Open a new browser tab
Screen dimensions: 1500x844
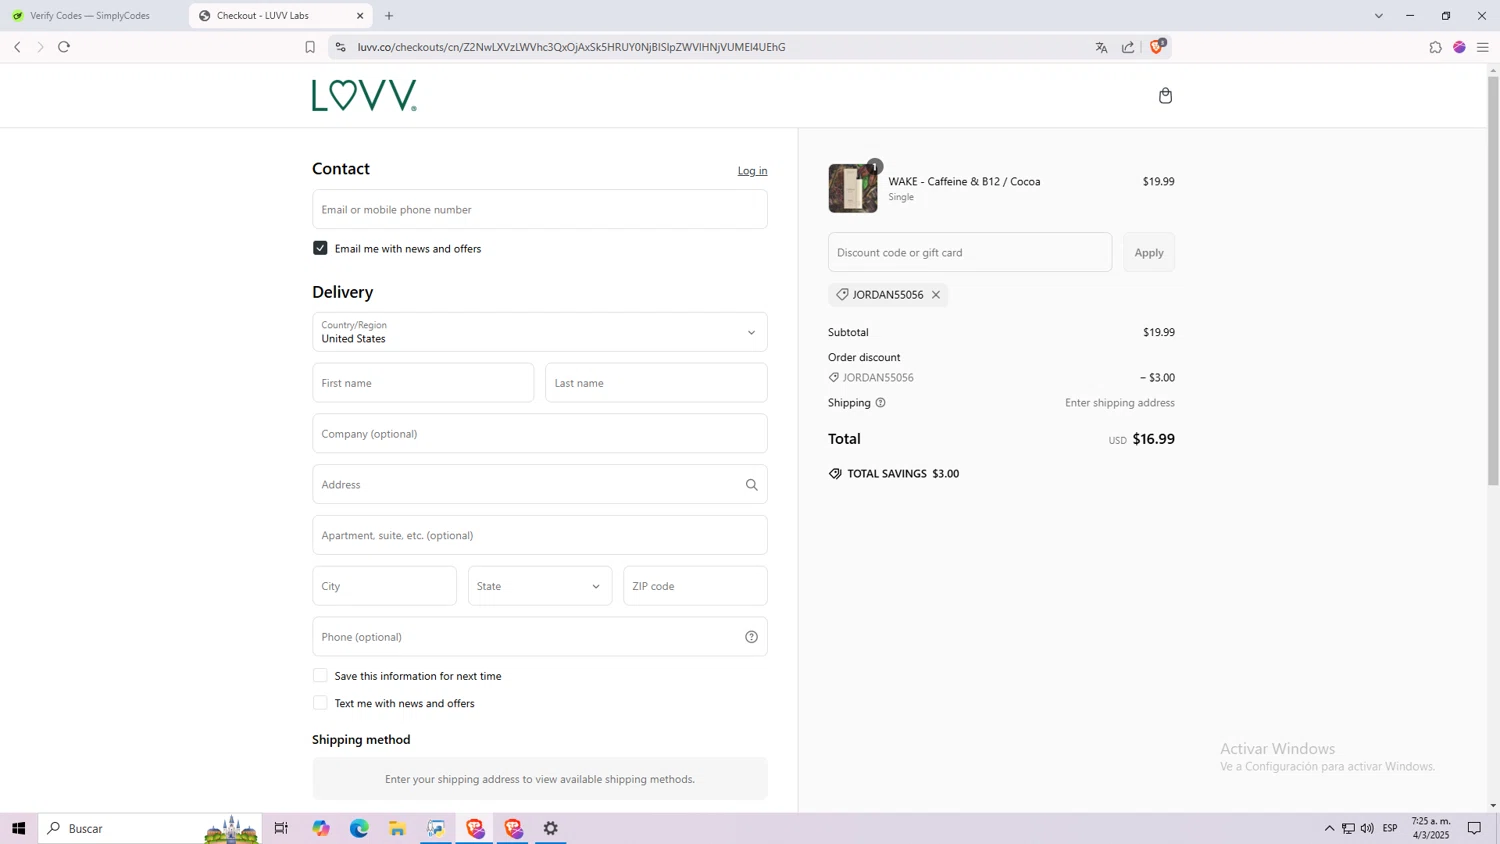click(389, 16)
